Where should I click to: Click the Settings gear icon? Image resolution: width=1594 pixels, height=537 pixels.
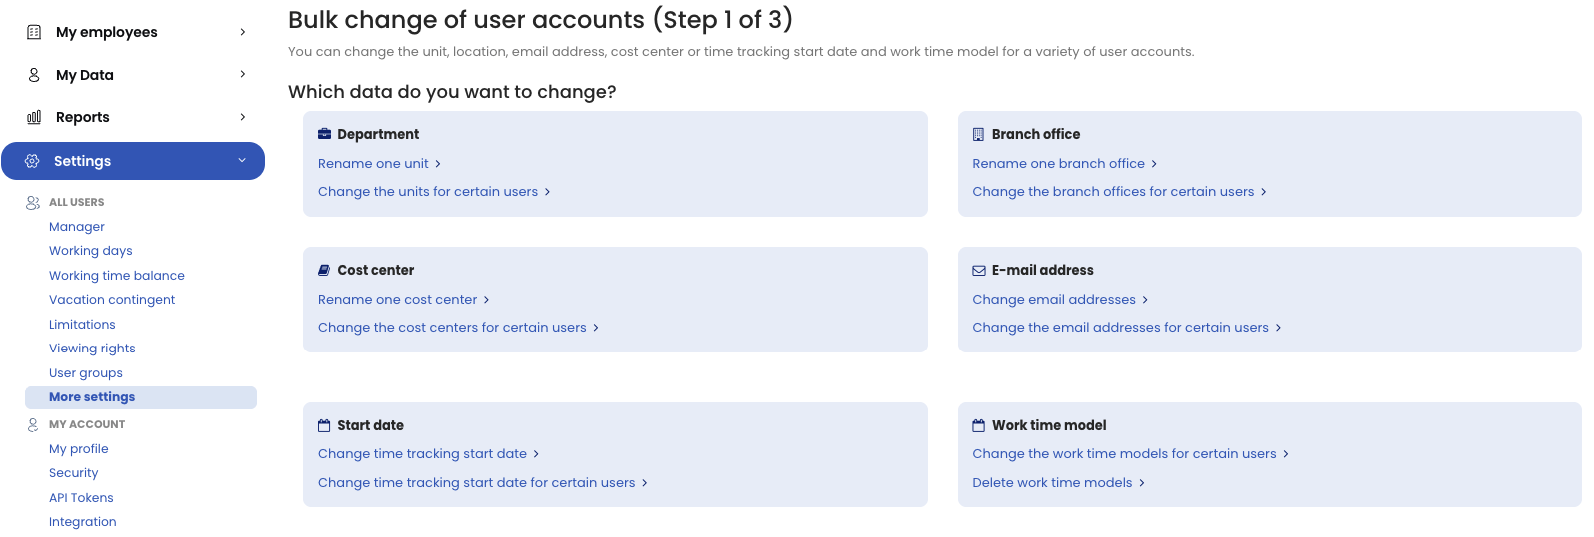[x=32, y=161]
